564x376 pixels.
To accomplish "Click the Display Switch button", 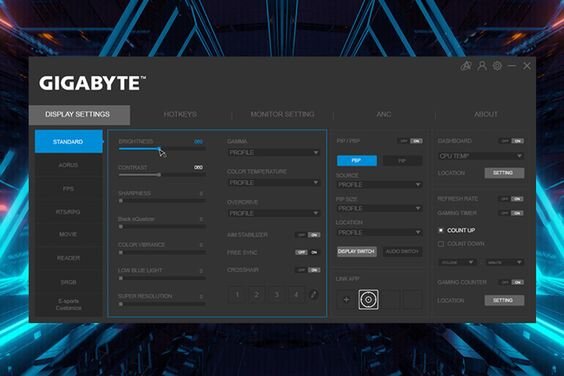I will 357,252.
